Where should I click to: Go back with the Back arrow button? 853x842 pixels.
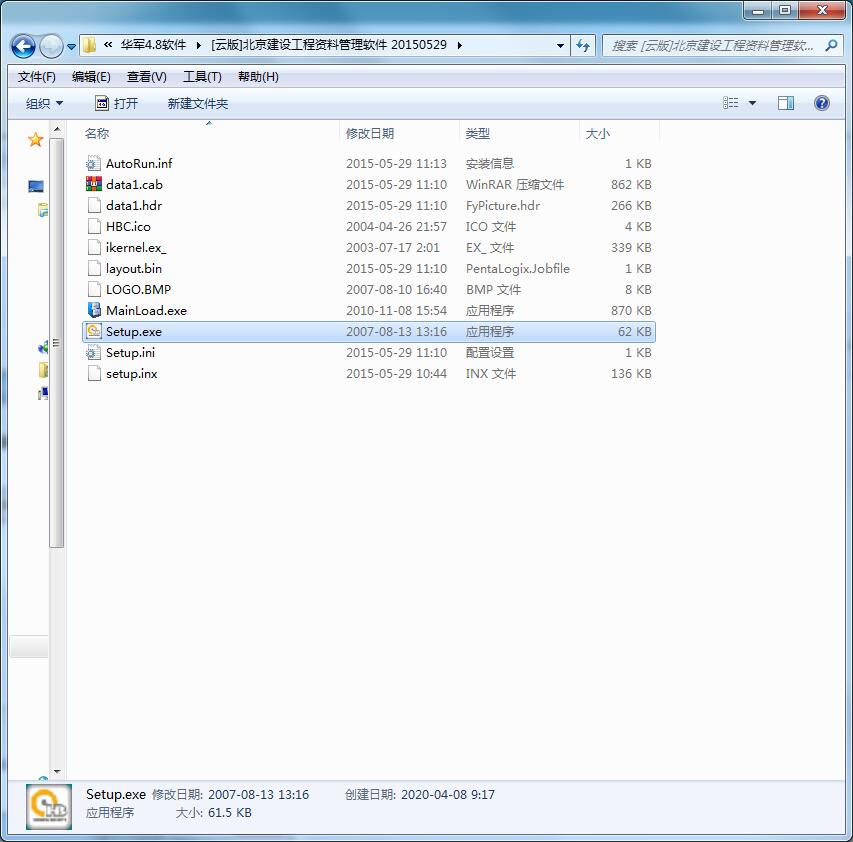click(23, 46)
